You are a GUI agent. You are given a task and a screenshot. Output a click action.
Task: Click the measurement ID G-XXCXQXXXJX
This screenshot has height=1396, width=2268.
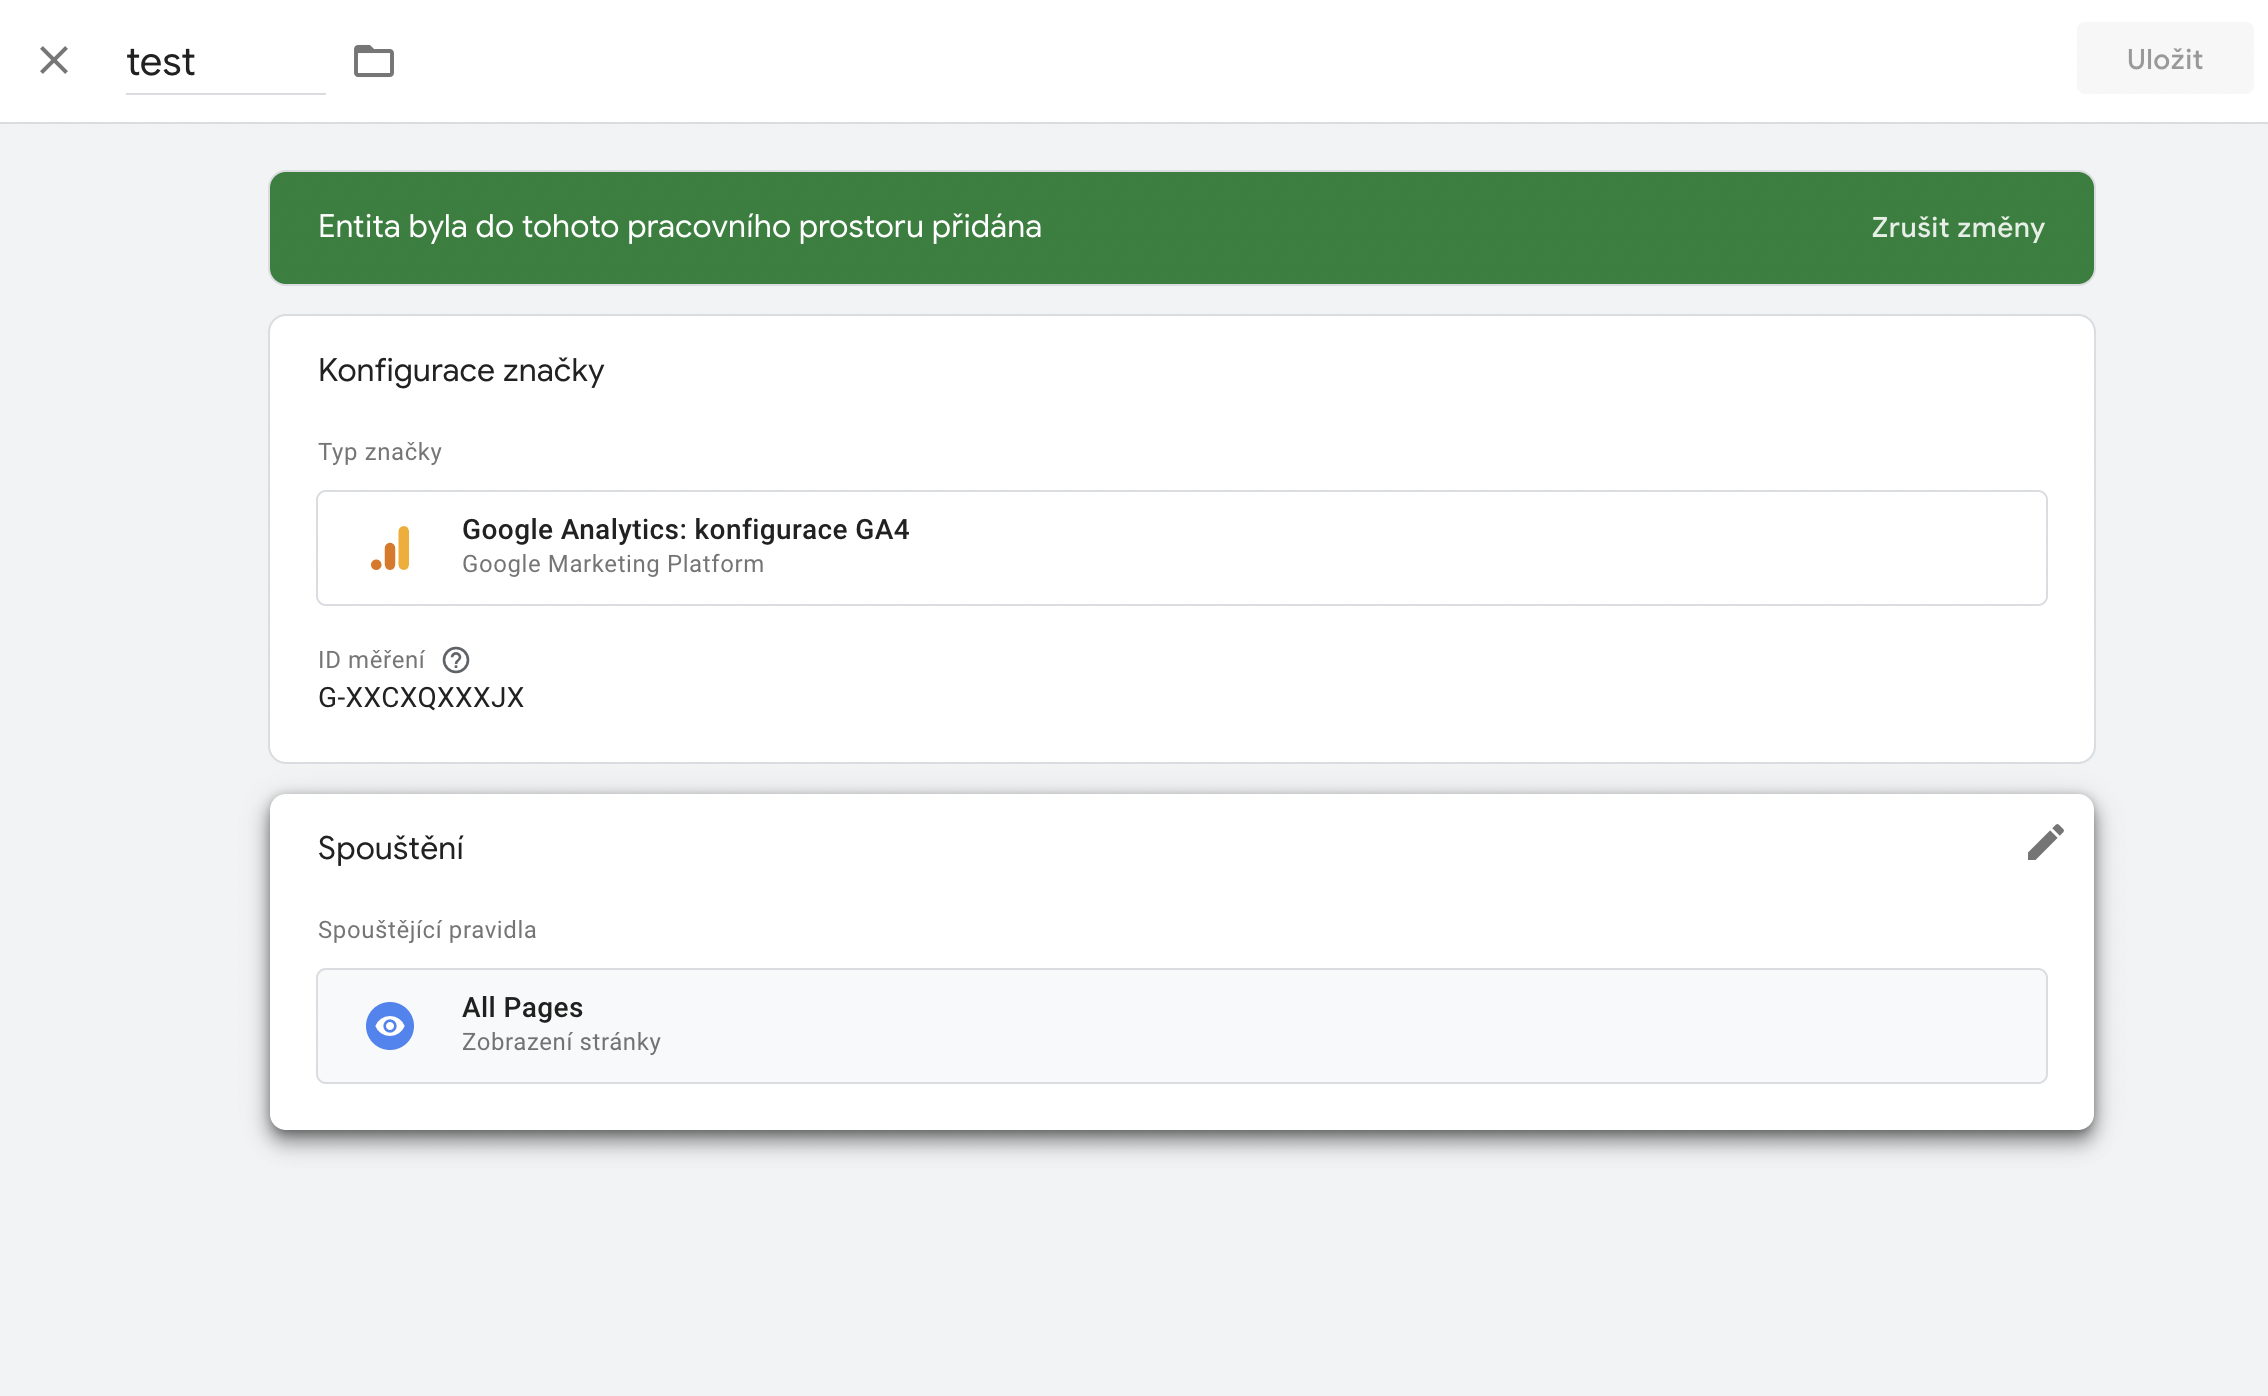pos(420,697)
